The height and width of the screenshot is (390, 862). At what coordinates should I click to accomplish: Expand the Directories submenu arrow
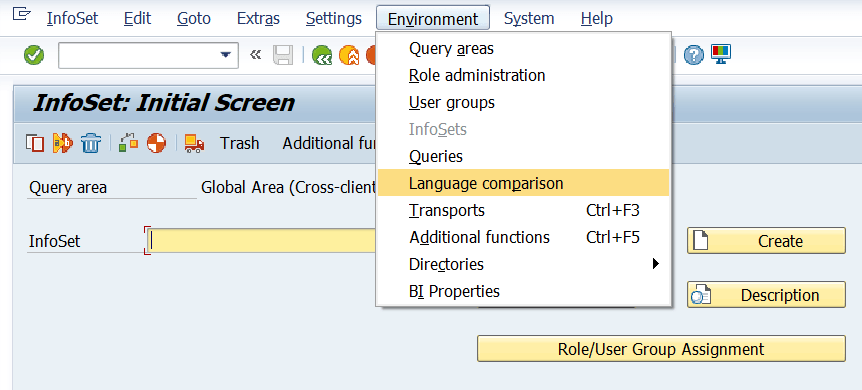[x=655, y=264]
